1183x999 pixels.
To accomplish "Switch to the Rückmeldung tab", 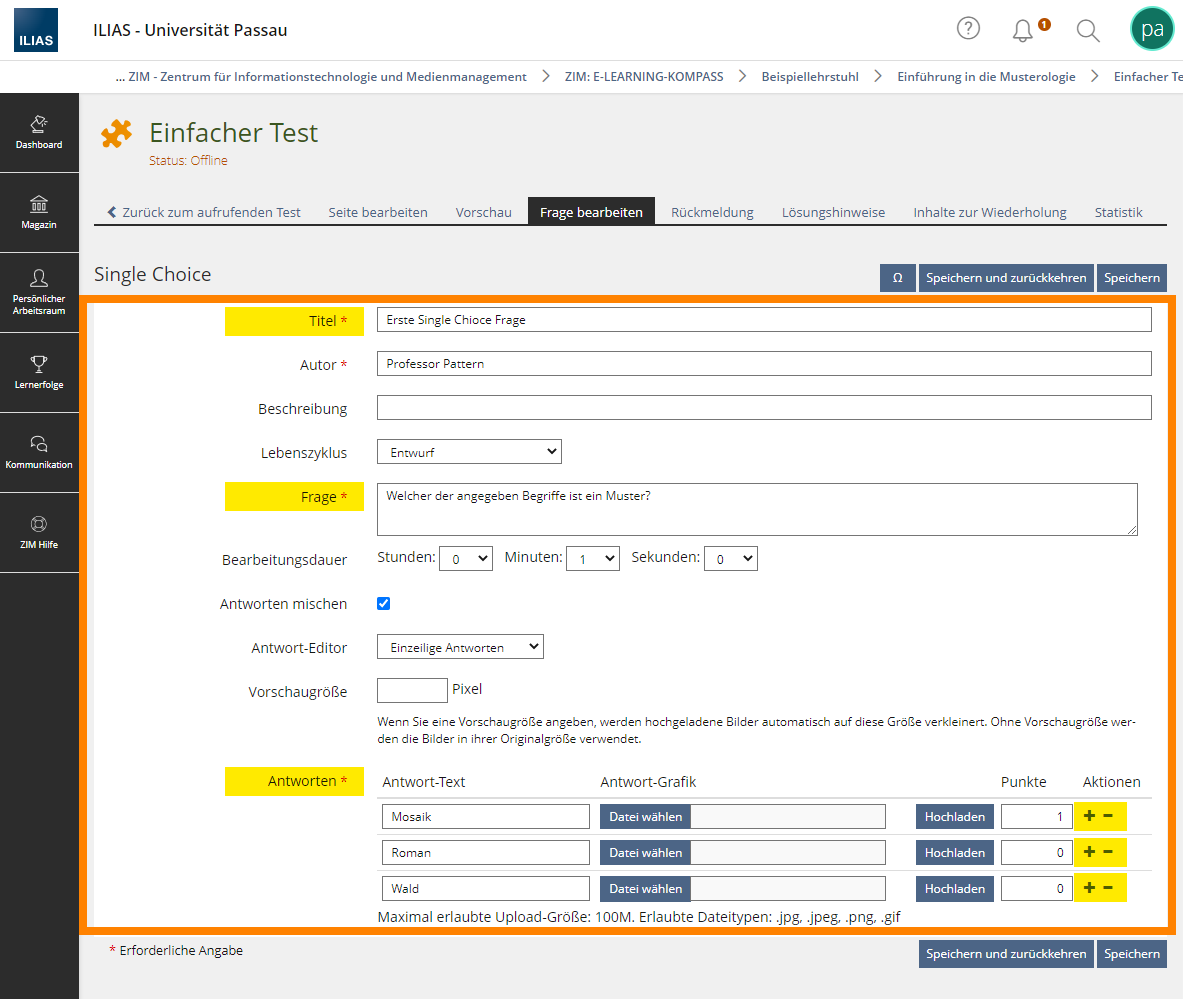I will [x=712, y=212].
